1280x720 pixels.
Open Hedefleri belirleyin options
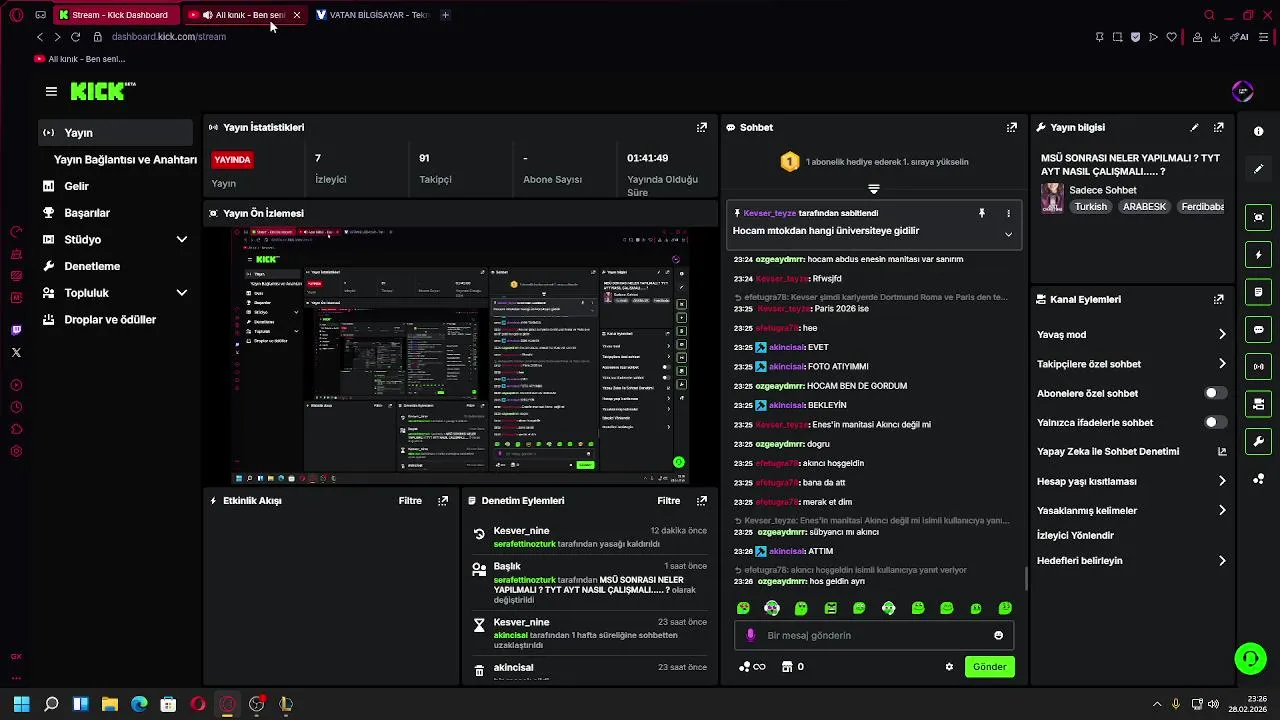[1222, 561]
